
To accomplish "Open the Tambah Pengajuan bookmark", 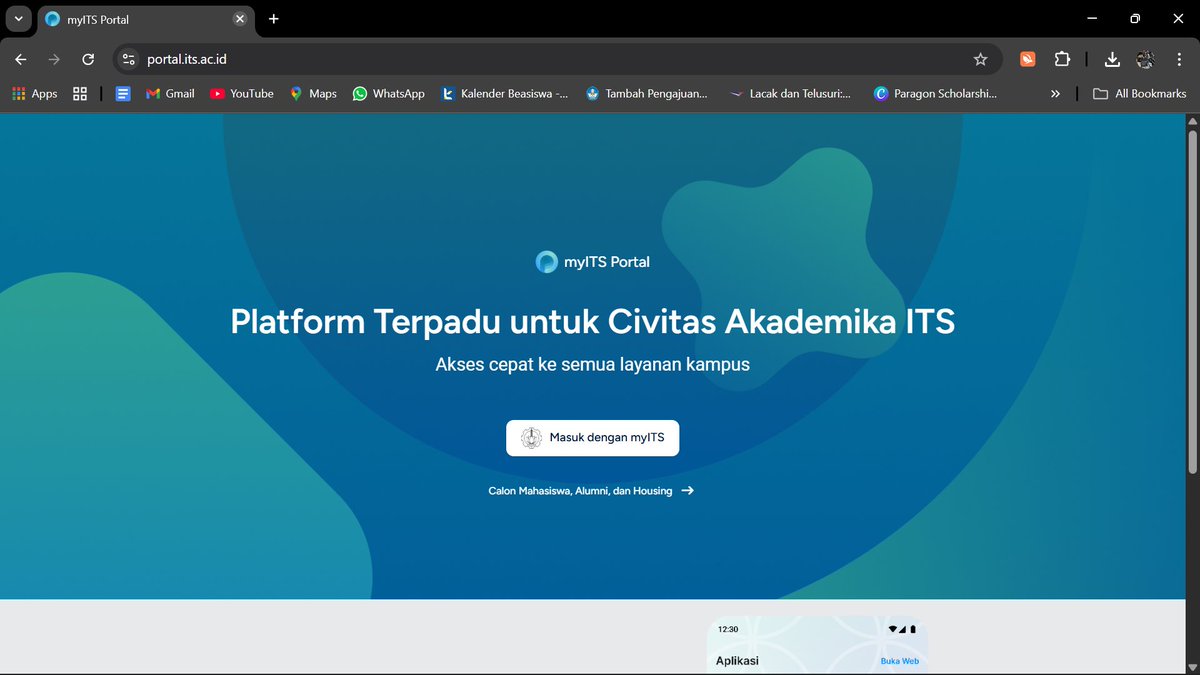I will coord(647,93).
